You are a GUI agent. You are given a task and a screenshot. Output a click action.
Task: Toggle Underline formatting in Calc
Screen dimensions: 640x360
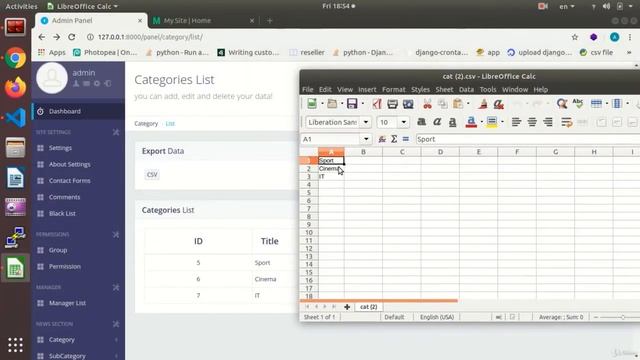(453, 122)
